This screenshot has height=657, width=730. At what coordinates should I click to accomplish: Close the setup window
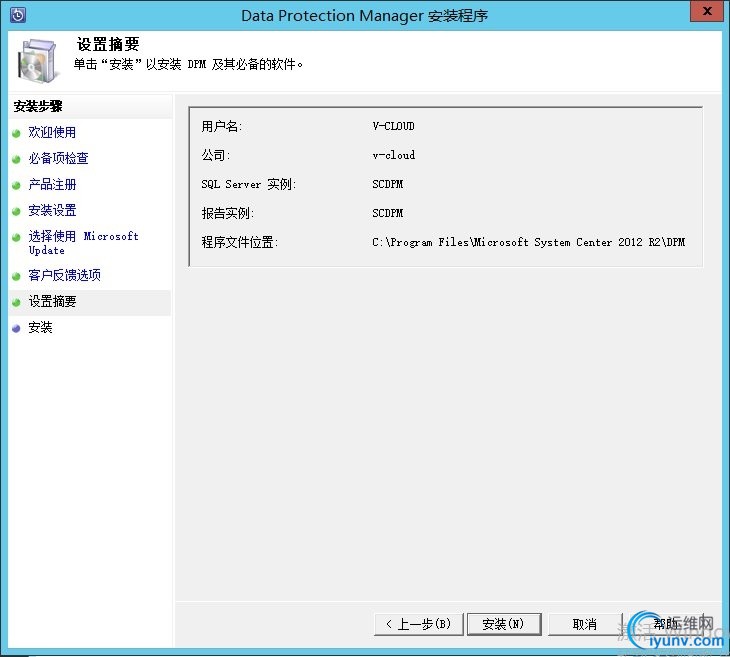[x=707, y=11]
